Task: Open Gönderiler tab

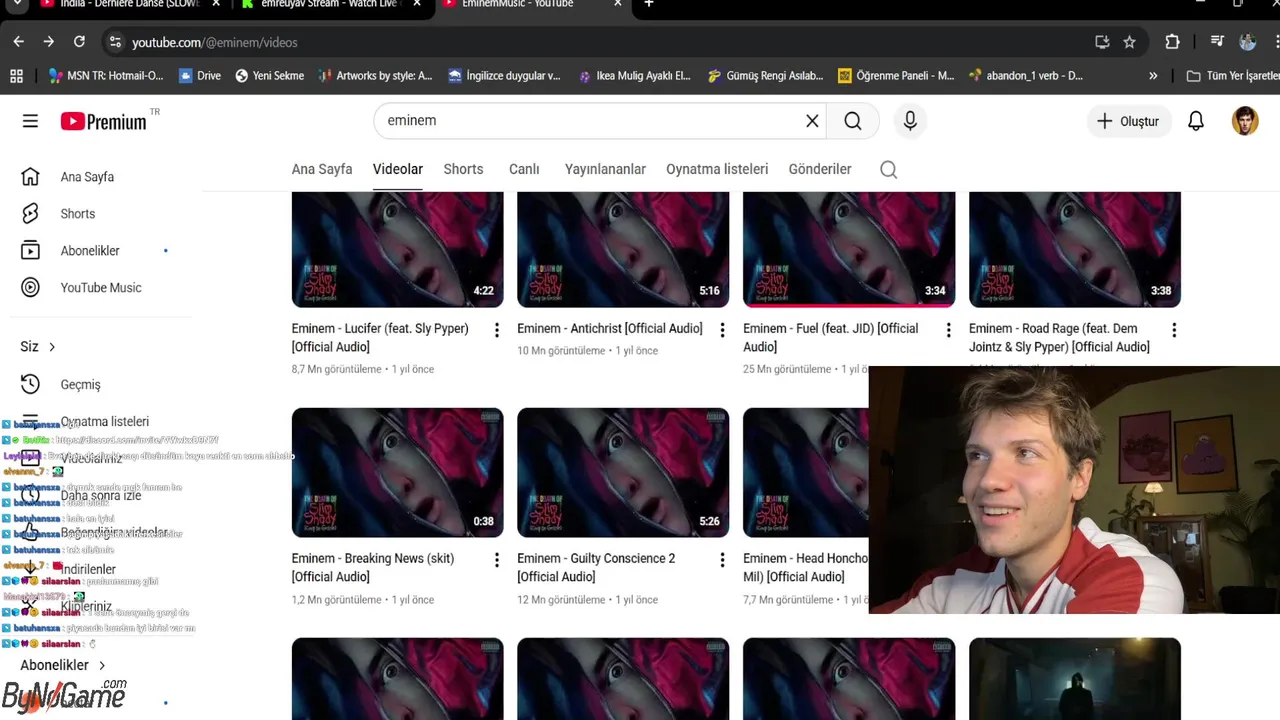Action: (x=820, y=169)
